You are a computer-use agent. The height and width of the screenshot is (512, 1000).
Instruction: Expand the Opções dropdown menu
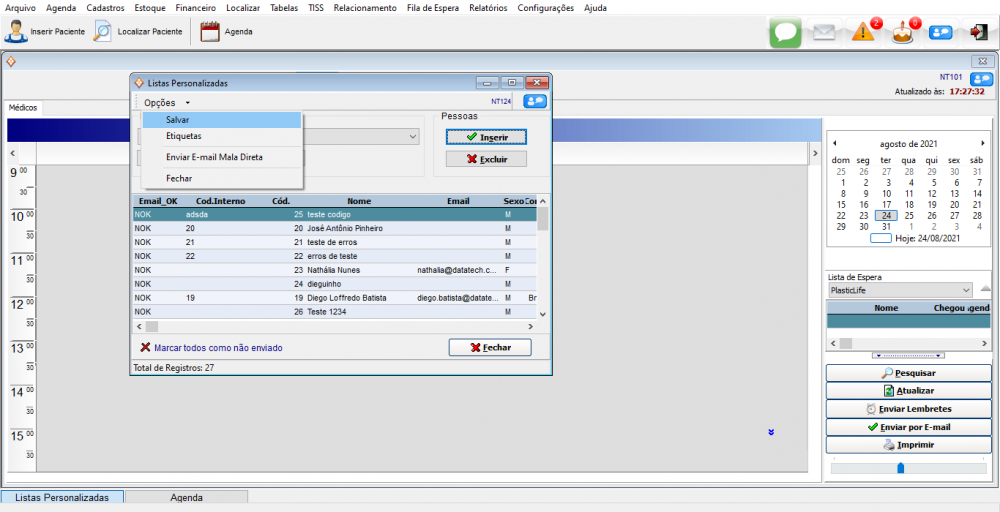[166, 102]
